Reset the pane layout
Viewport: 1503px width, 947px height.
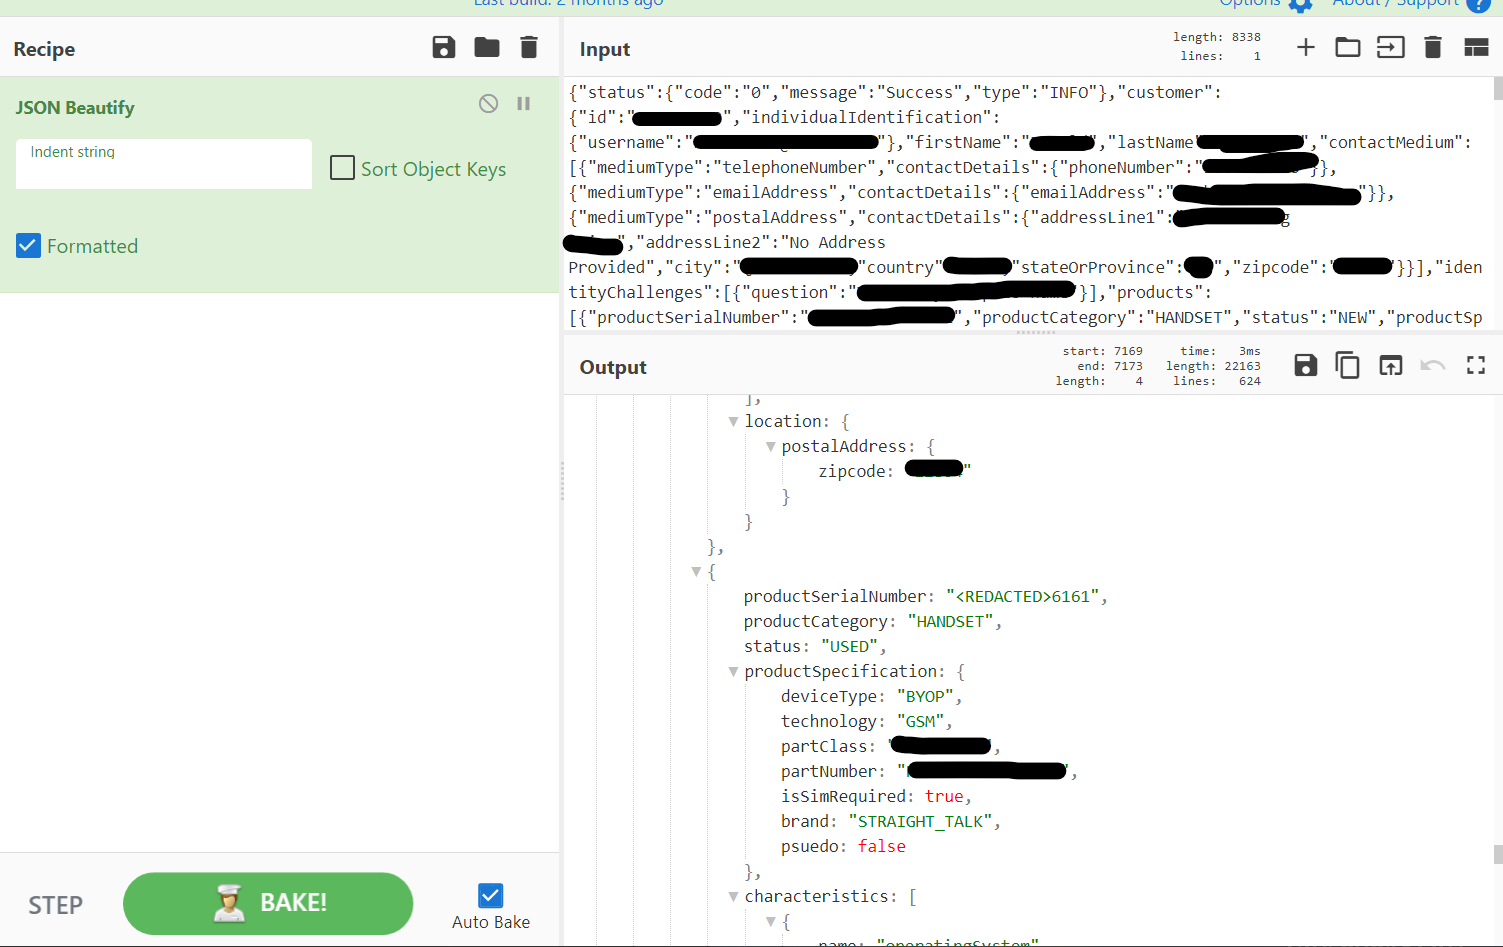click(1476, 47)
